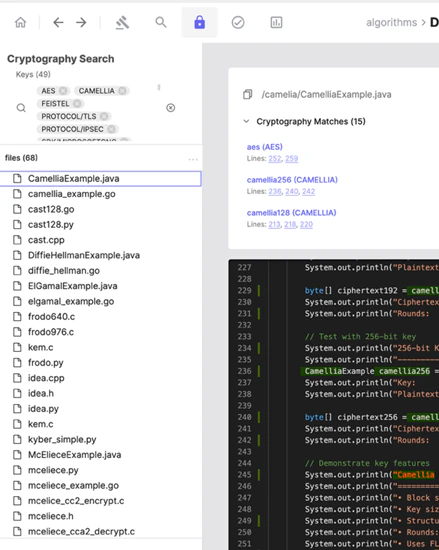Jump to line 252
Image resolution: width=439 pixels, height=550 pixels.
[275, 159]
